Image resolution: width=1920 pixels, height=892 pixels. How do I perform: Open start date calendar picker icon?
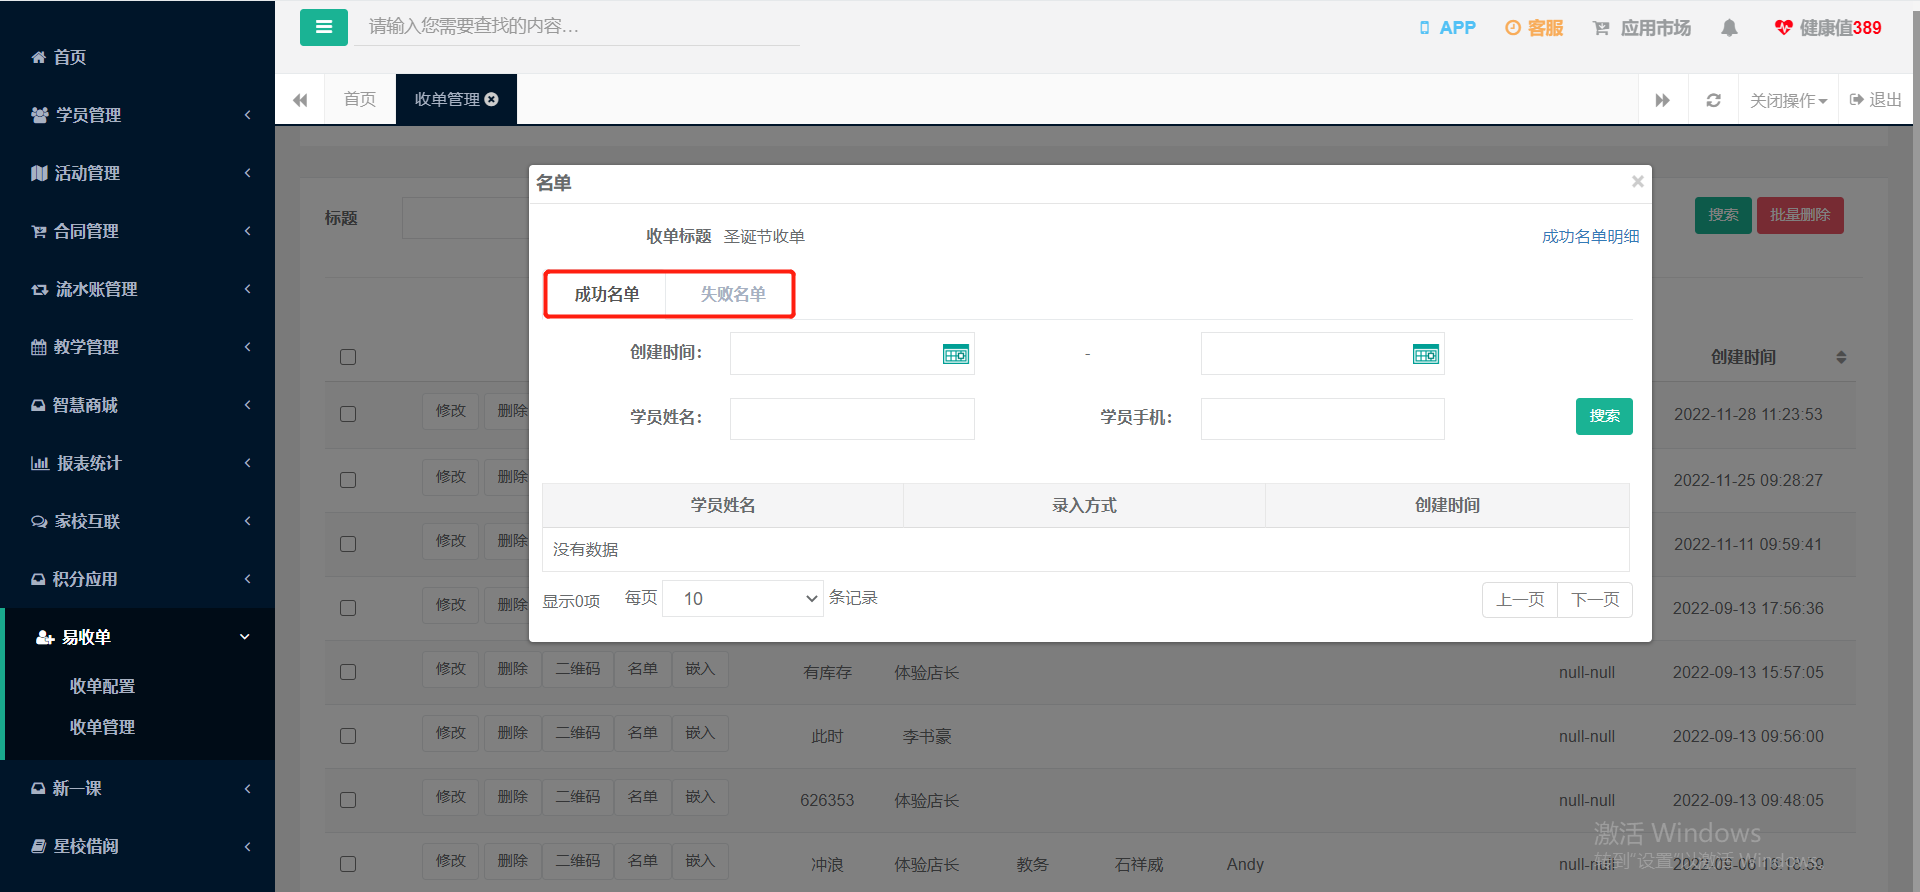click(956, 354)
